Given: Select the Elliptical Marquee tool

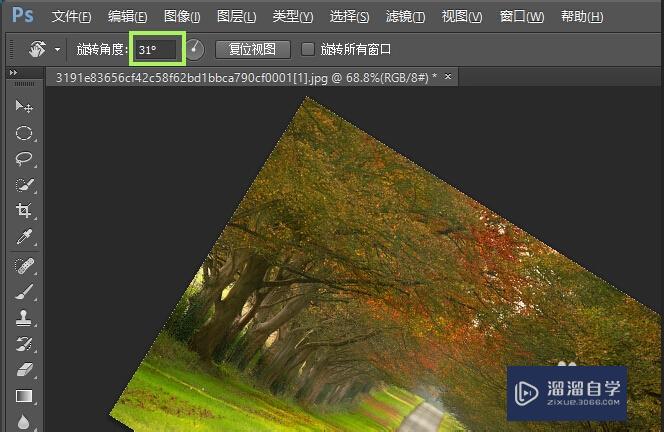Looking at the screenshot, I should click(24, 133).
